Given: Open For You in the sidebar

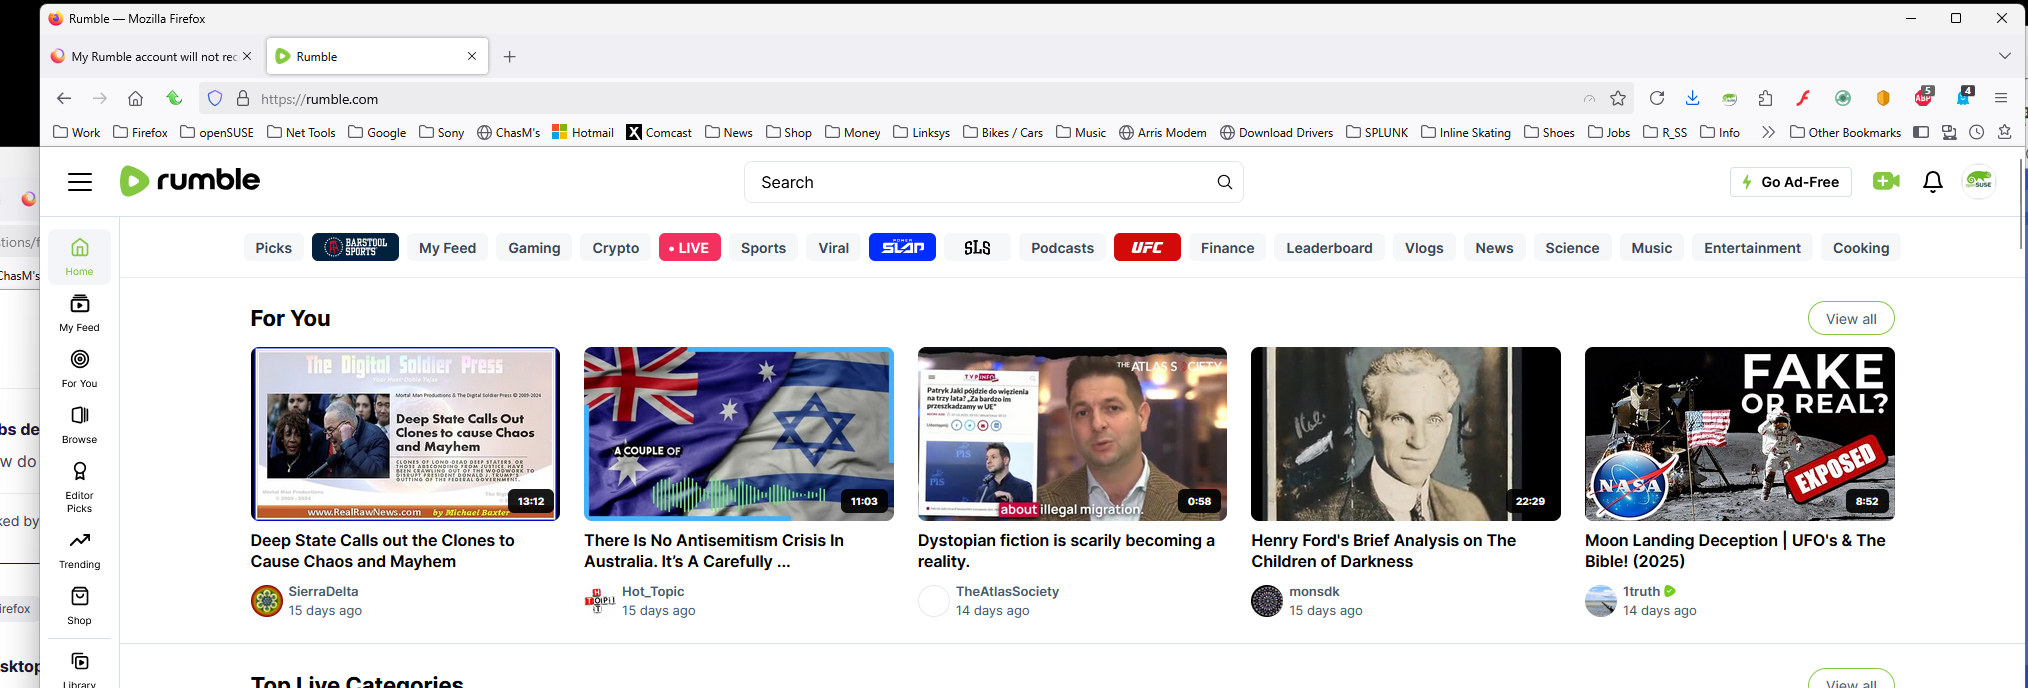Looking at the screenshot, I should (x=80, y=368).
